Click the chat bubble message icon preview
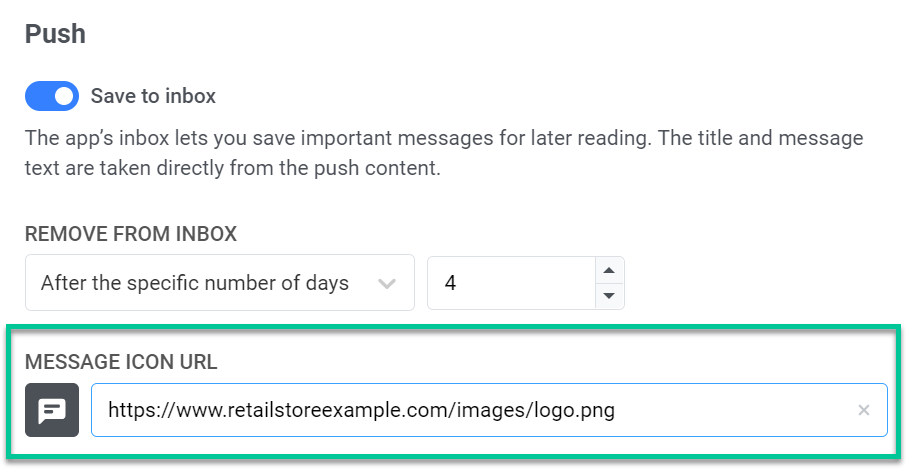Screen dimensions: 914x473 (52, 410)
